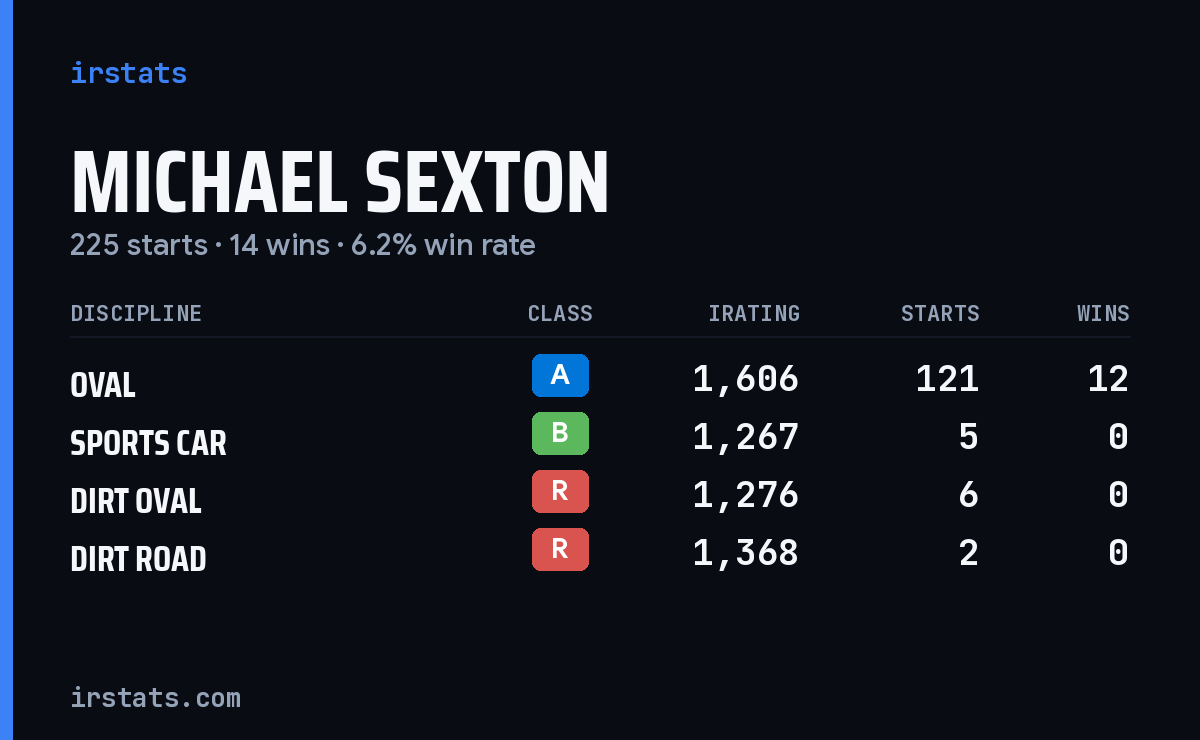The image size is (1200, 740).
Task: Click the red R badge in Dirt Oval row
Action: [560, 491]
